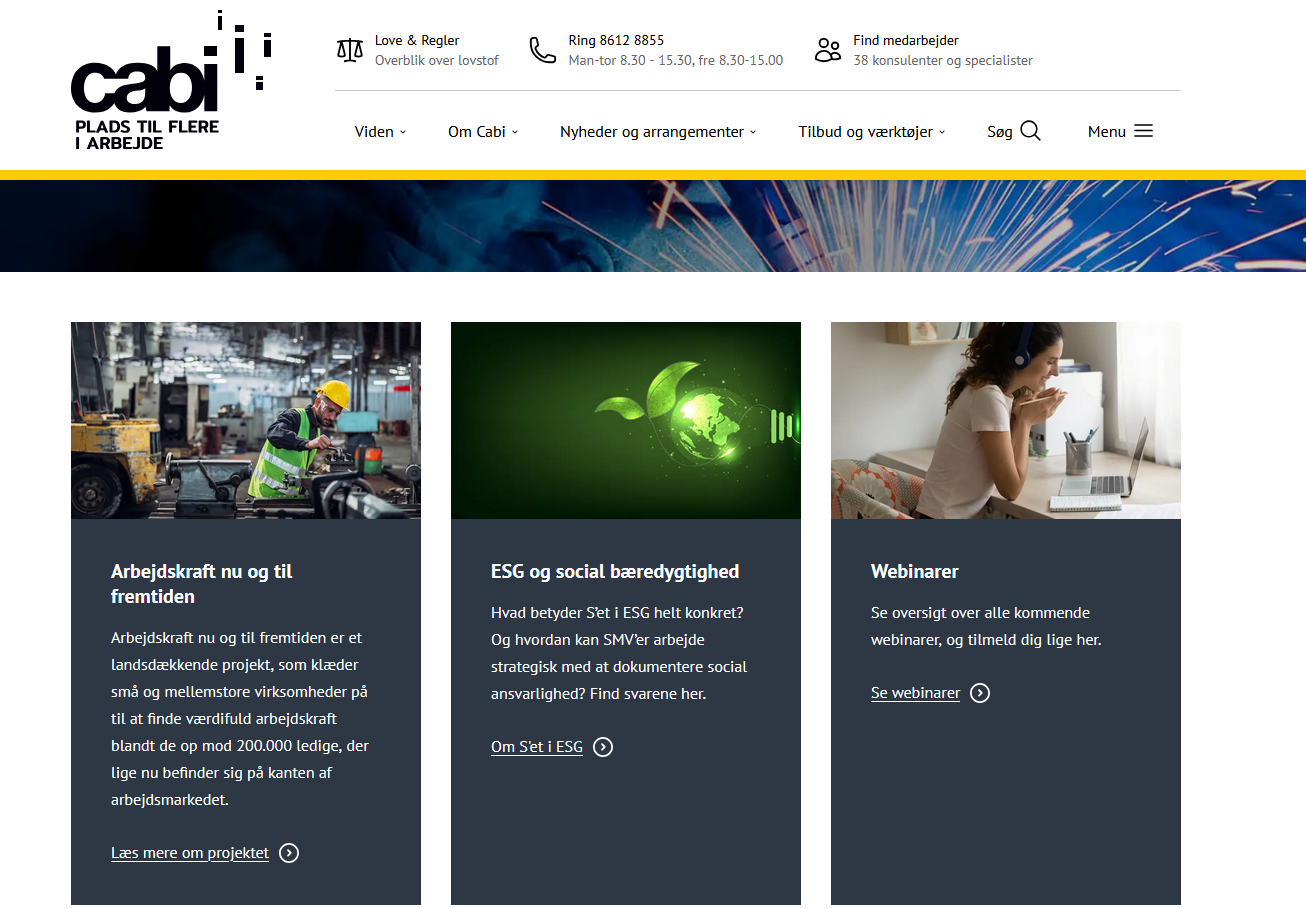Expand the Om Cabi dropdown chevron
Image resolution: width=1306 pixels, height=908 pixels.
pyautogui.click(x=515, y=132)
